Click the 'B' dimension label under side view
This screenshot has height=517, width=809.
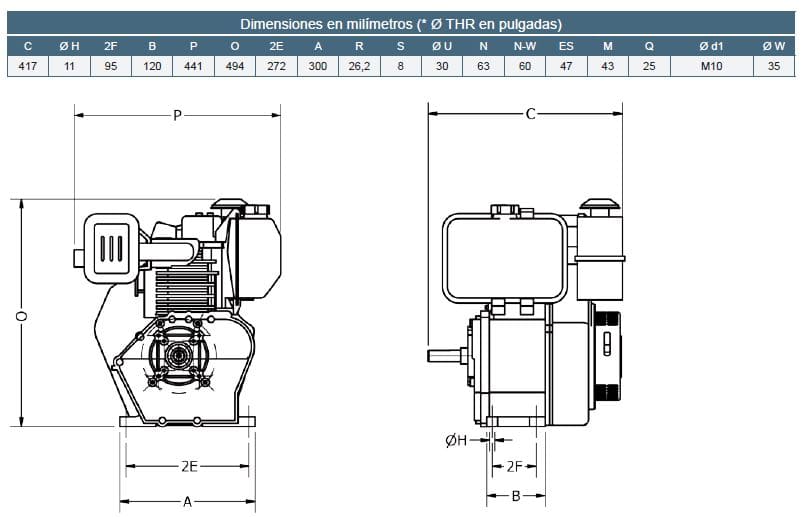514,495
